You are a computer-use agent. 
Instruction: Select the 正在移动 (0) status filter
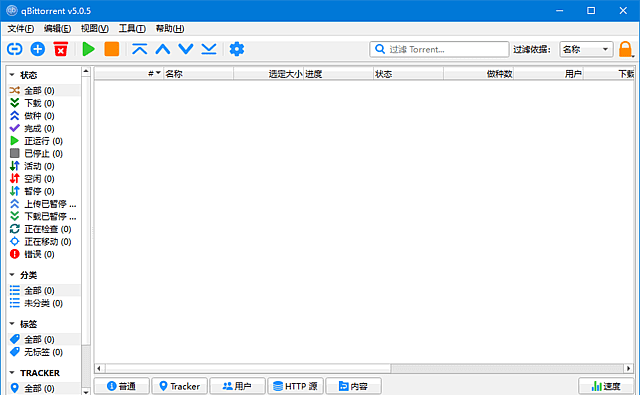pos(44,242)
